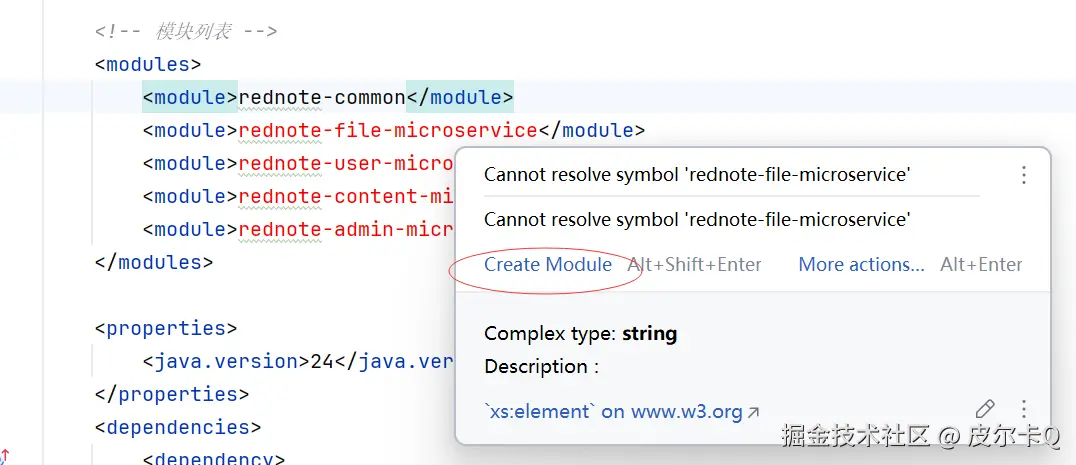Screen dimensions: 1076x465
Task: Click the Create Module quick fix
Action: [548, 265]
